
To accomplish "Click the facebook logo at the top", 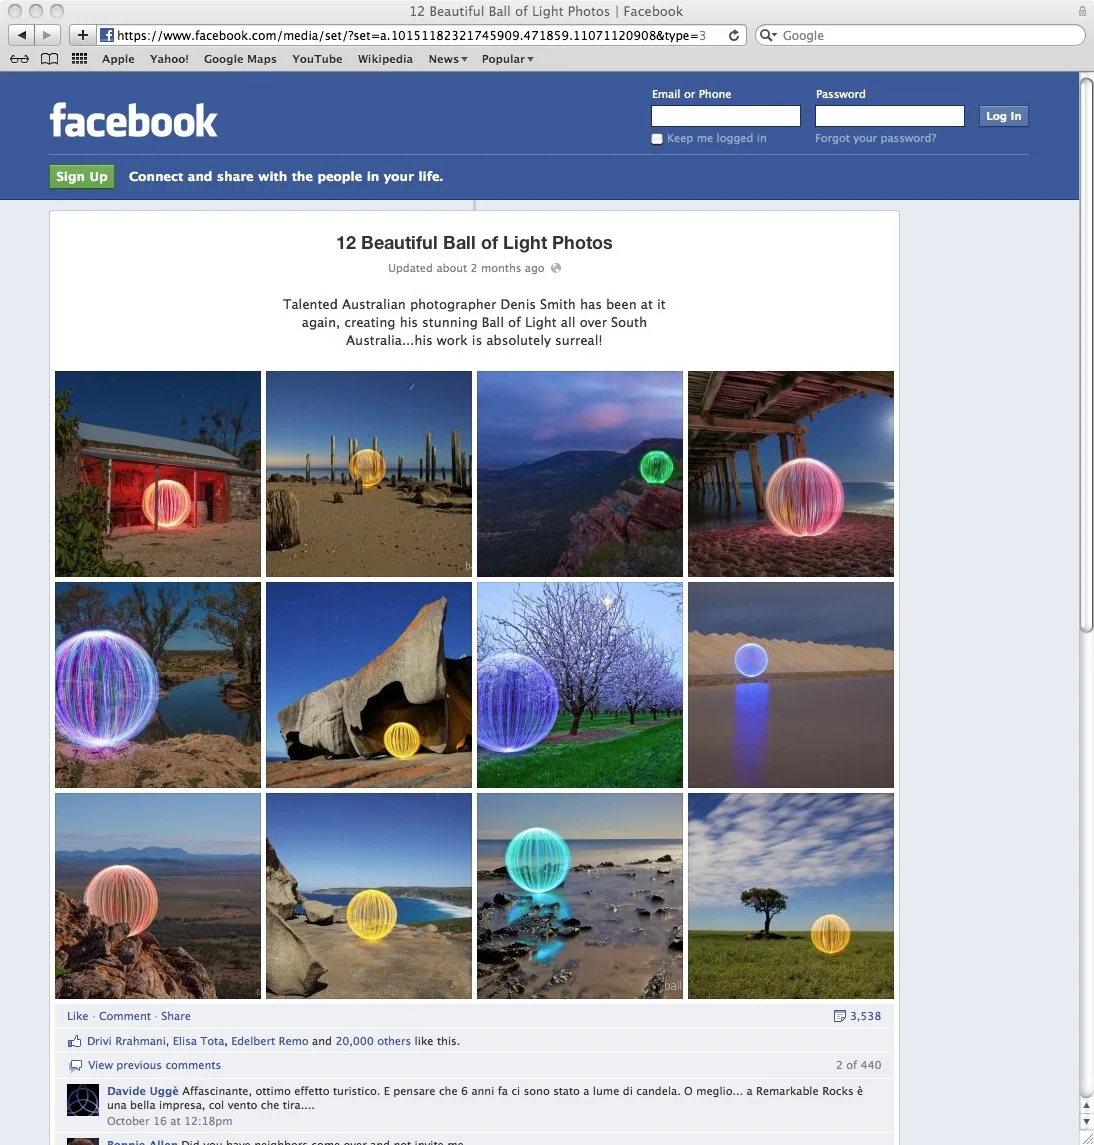I will pos(133,119).
